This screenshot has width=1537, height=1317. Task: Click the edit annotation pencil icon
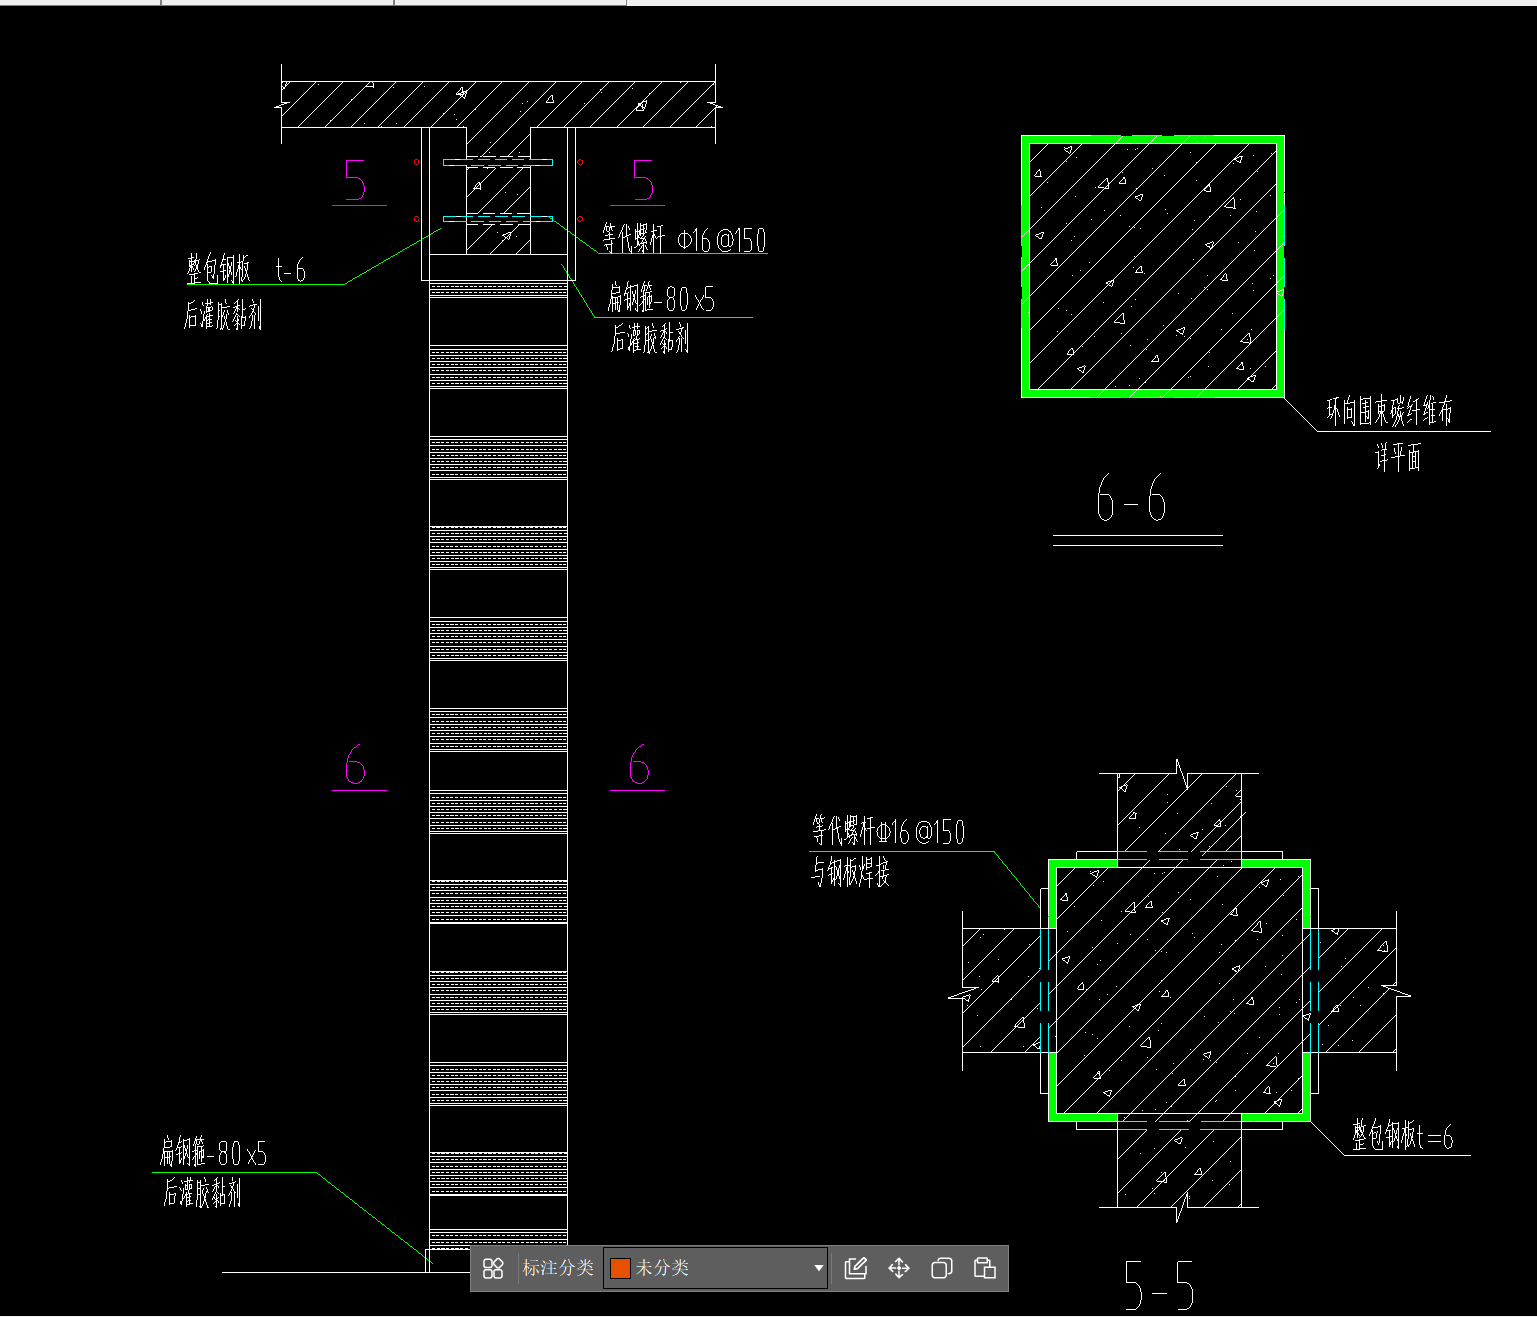pyautogui.click(x=856, y=1268)
